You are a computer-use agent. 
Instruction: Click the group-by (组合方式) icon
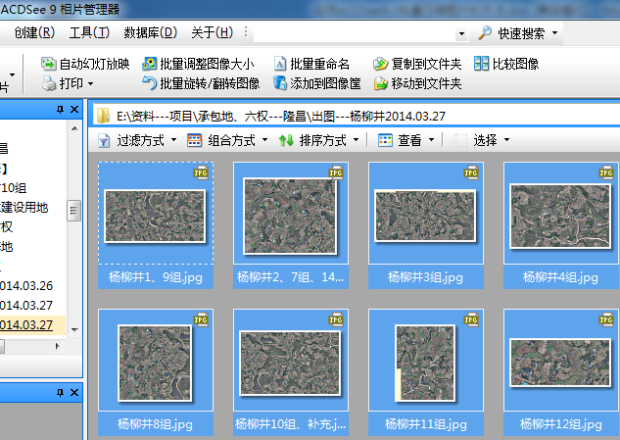click(x=194, y=140)
